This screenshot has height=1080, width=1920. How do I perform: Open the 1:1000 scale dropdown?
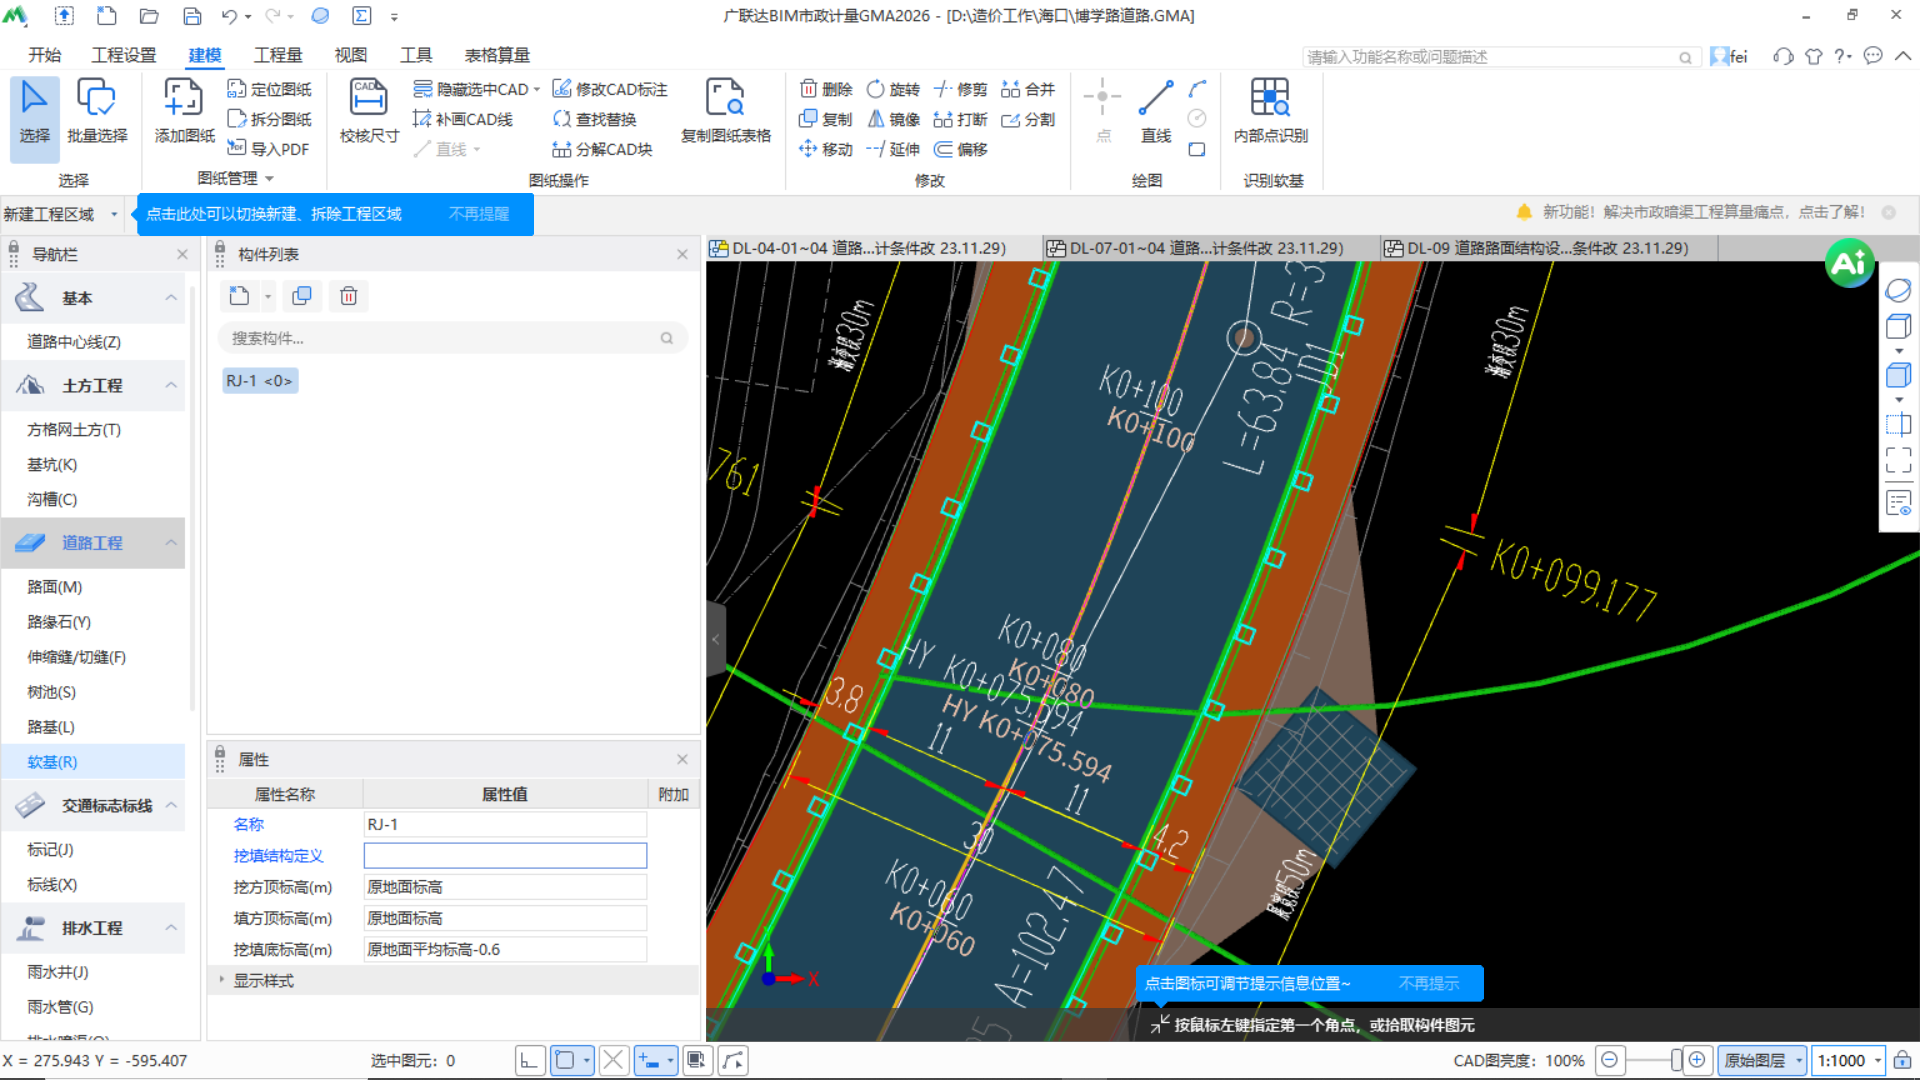pyautogui.click(x=1878, y=1060)
